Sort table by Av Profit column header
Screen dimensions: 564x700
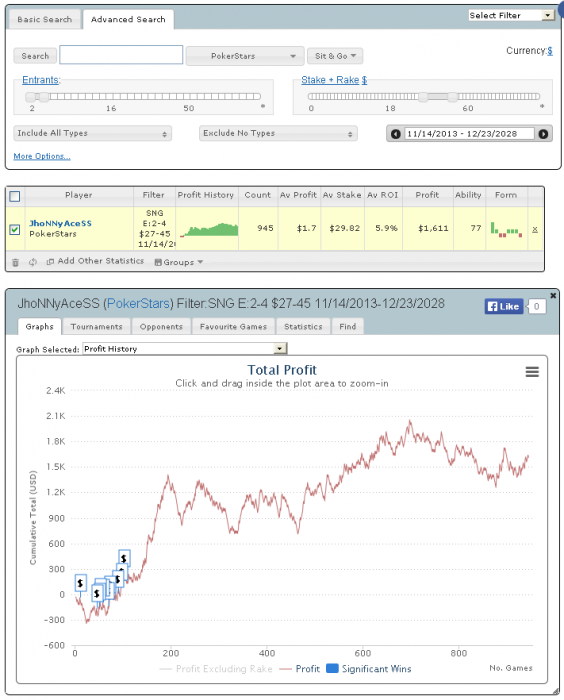pos(298,195)
